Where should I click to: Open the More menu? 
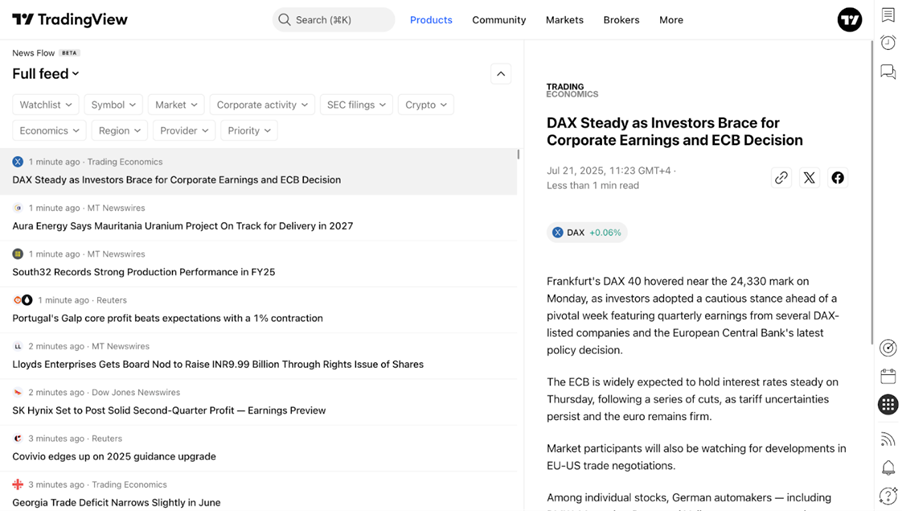coord(671,20)
